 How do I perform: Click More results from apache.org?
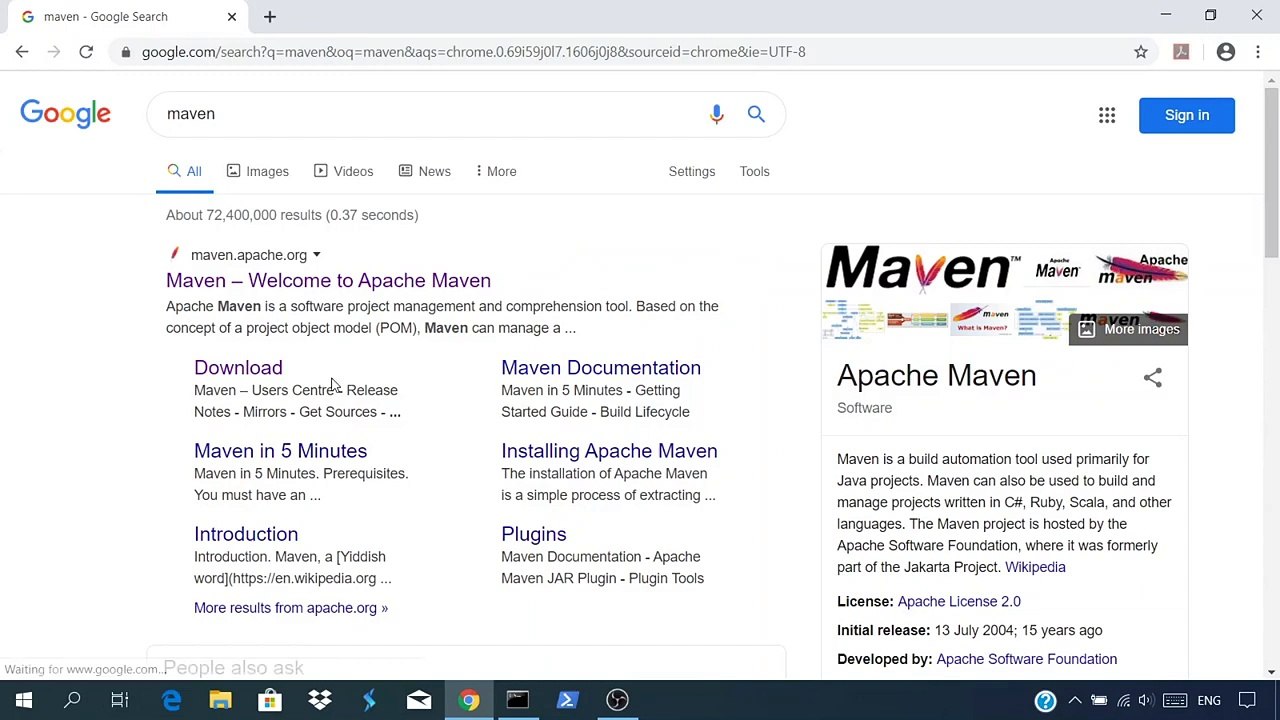(x=291, y=608)
